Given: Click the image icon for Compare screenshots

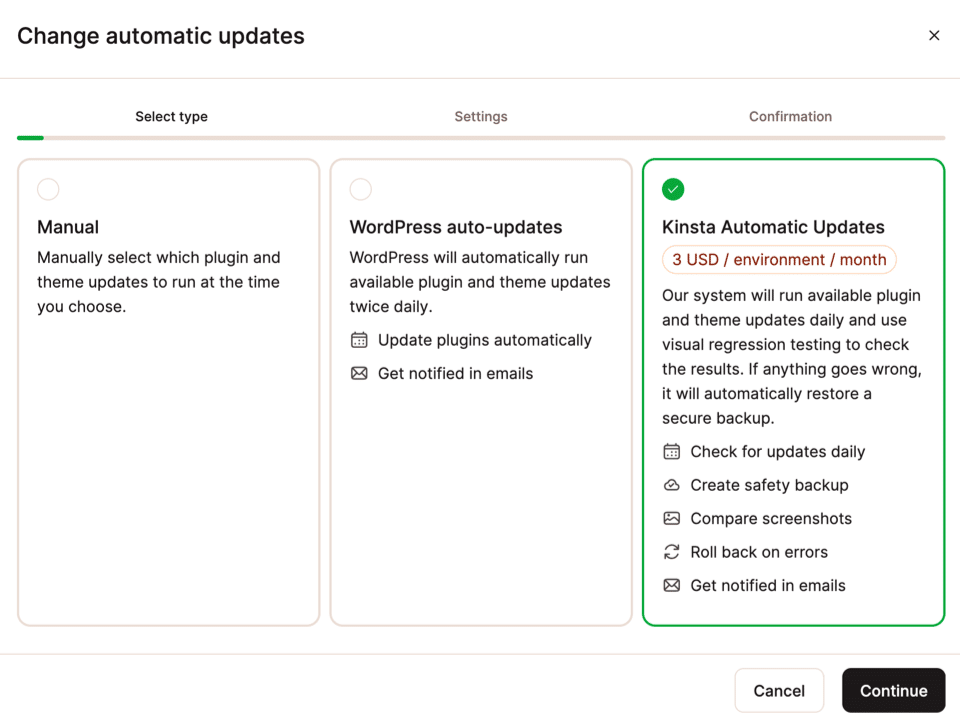Looking at the screenshot, I should click(x=672, y=518).
